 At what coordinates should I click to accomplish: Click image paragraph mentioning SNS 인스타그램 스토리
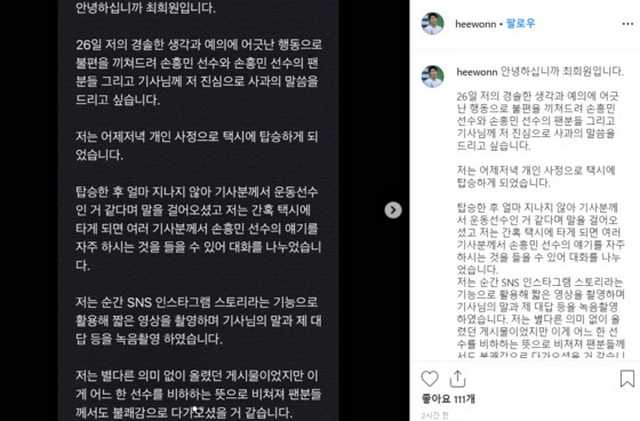pos(198,321)
